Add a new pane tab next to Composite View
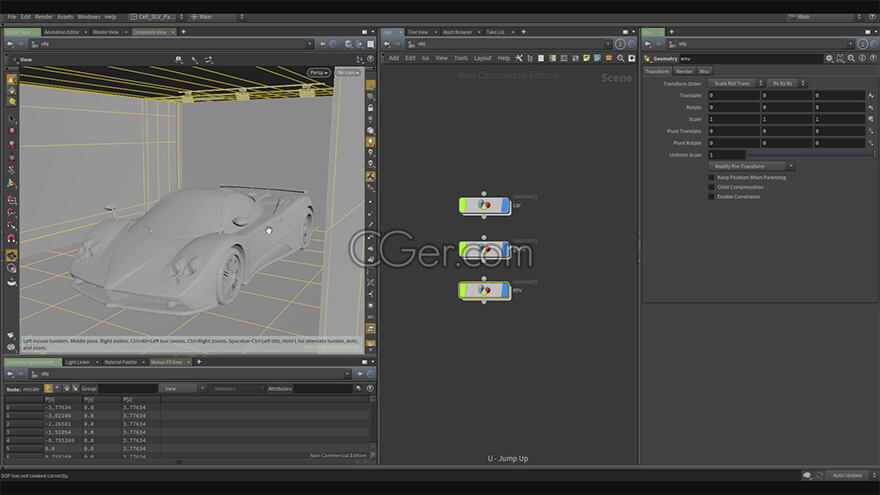Viewport: 880px width, 495px height. pos(184,32)
